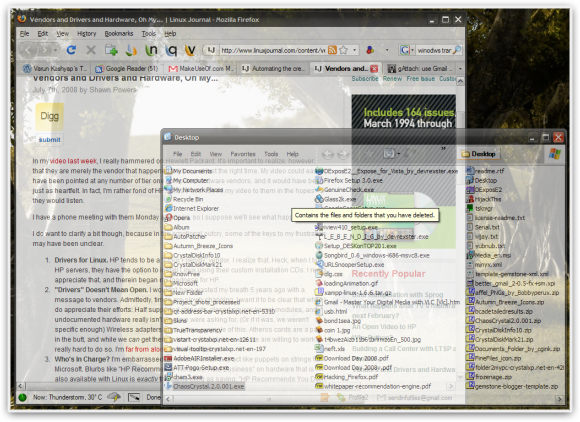
Task: Click the new-tab plus toolbar icon in Firefox
Action: click(x=111, y=50)
